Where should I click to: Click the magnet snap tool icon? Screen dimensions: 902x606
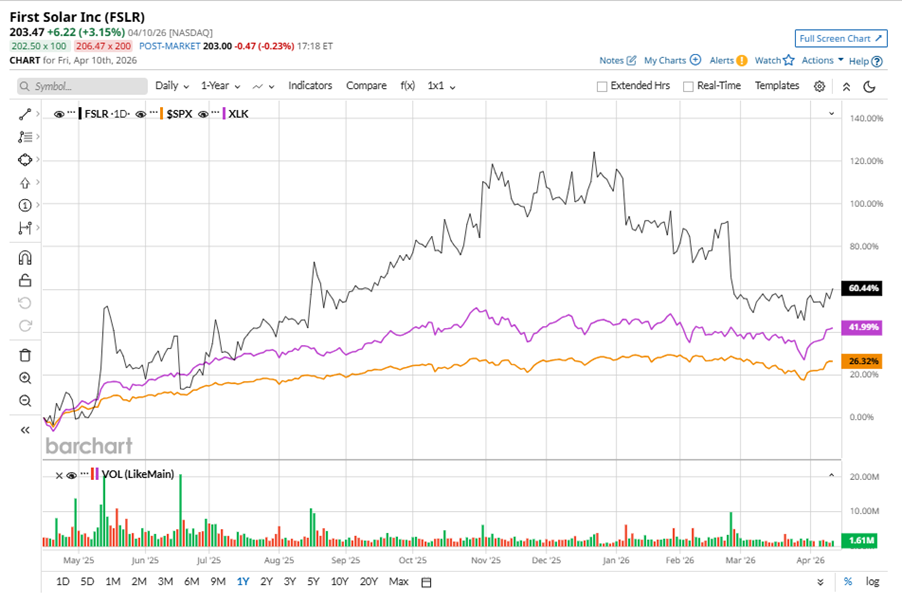coord(25,258)
